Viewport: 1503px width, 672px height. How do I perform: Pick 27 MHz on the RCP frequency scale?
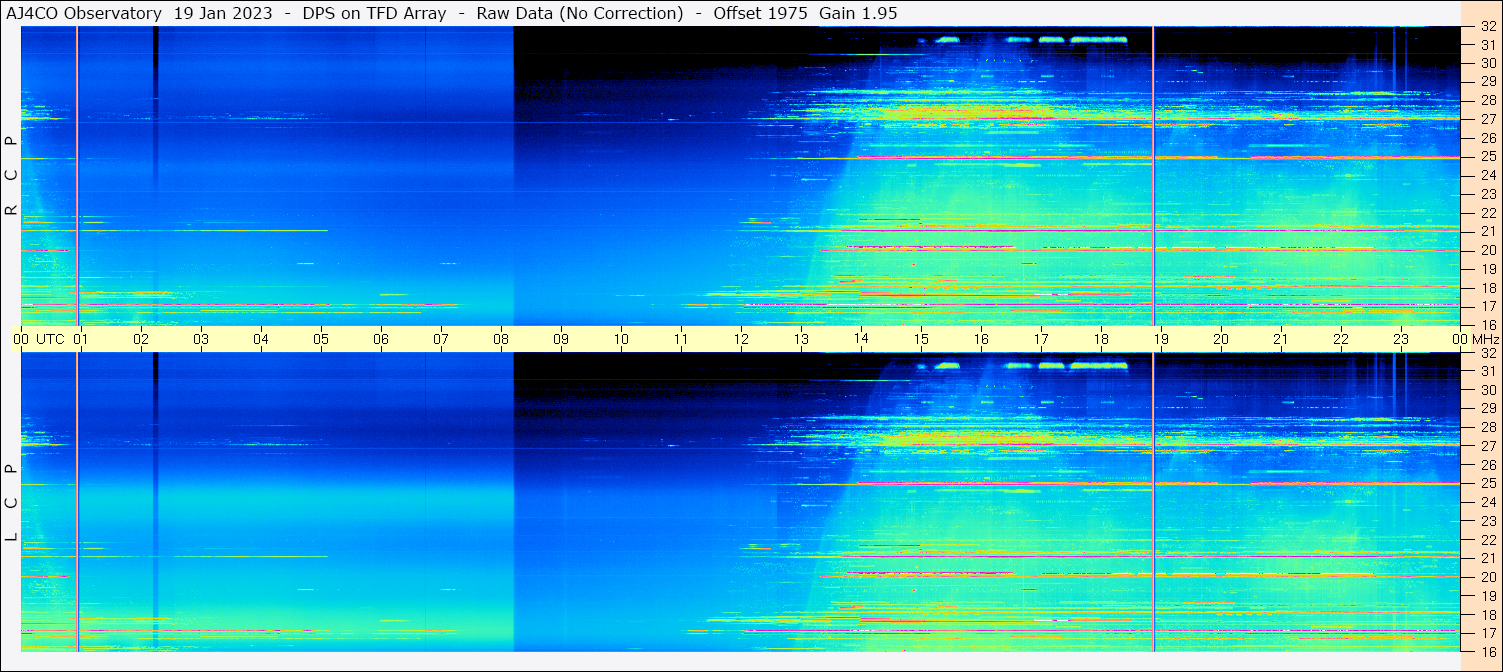(1488, 119)
